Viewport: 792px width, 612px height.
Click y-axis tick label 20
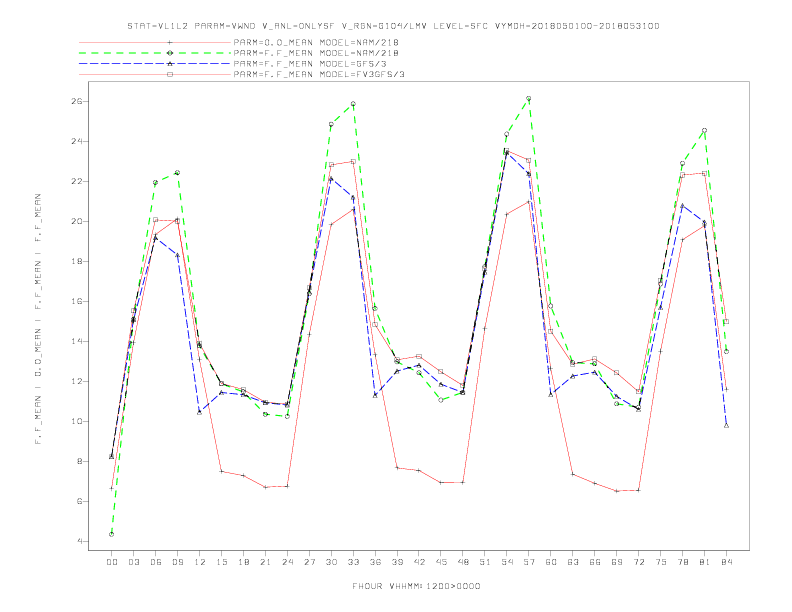point(79,221)
